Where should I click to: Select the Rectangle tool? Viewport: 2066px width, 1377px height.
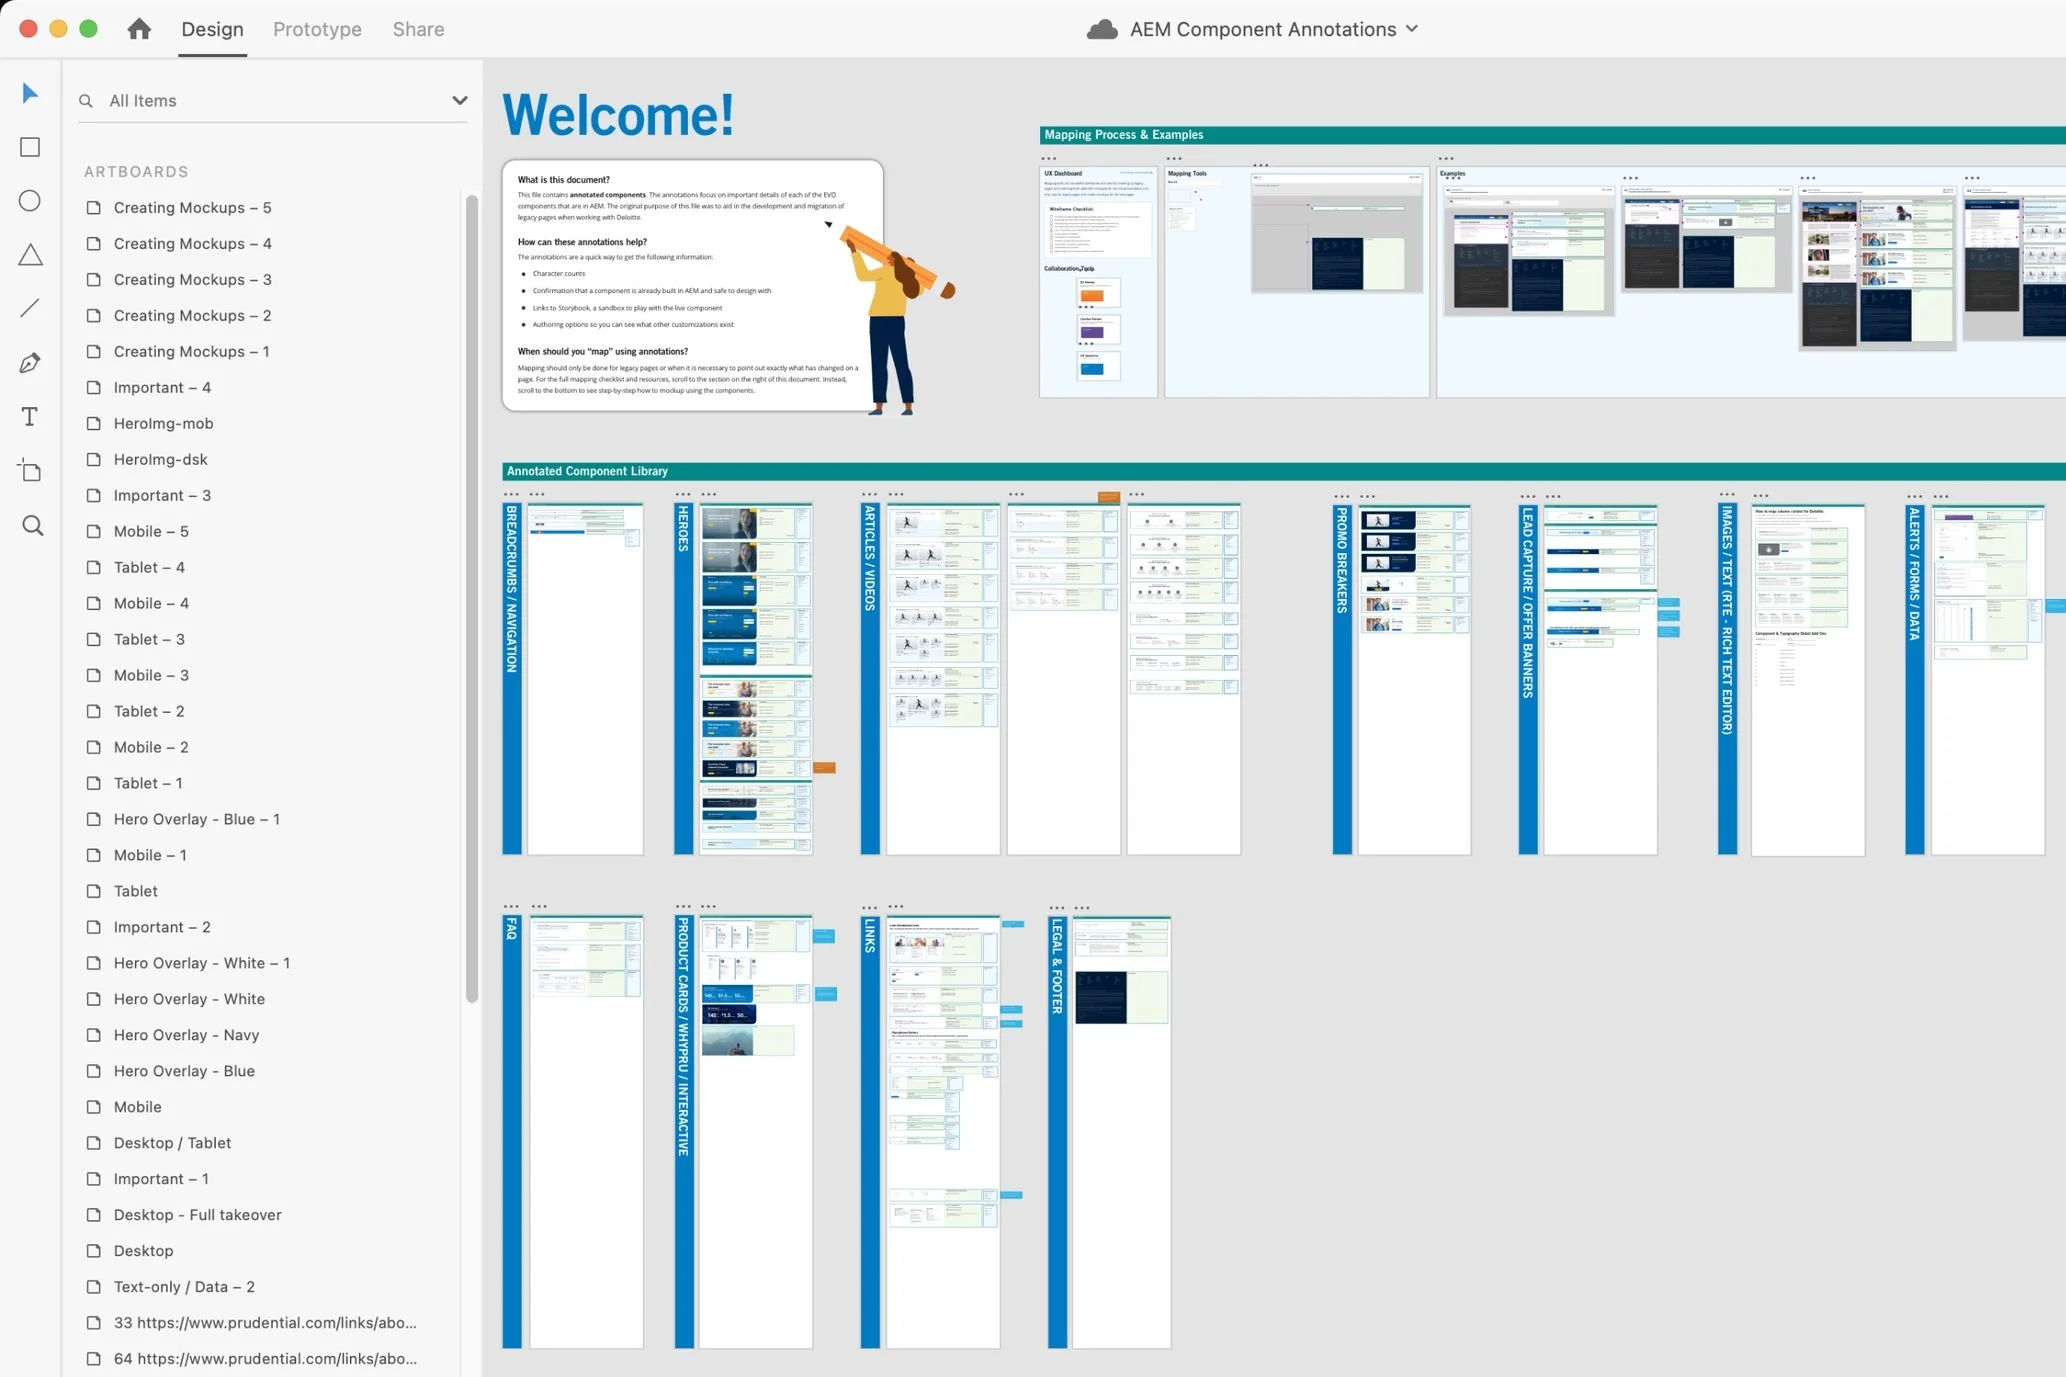coord(30,147)
